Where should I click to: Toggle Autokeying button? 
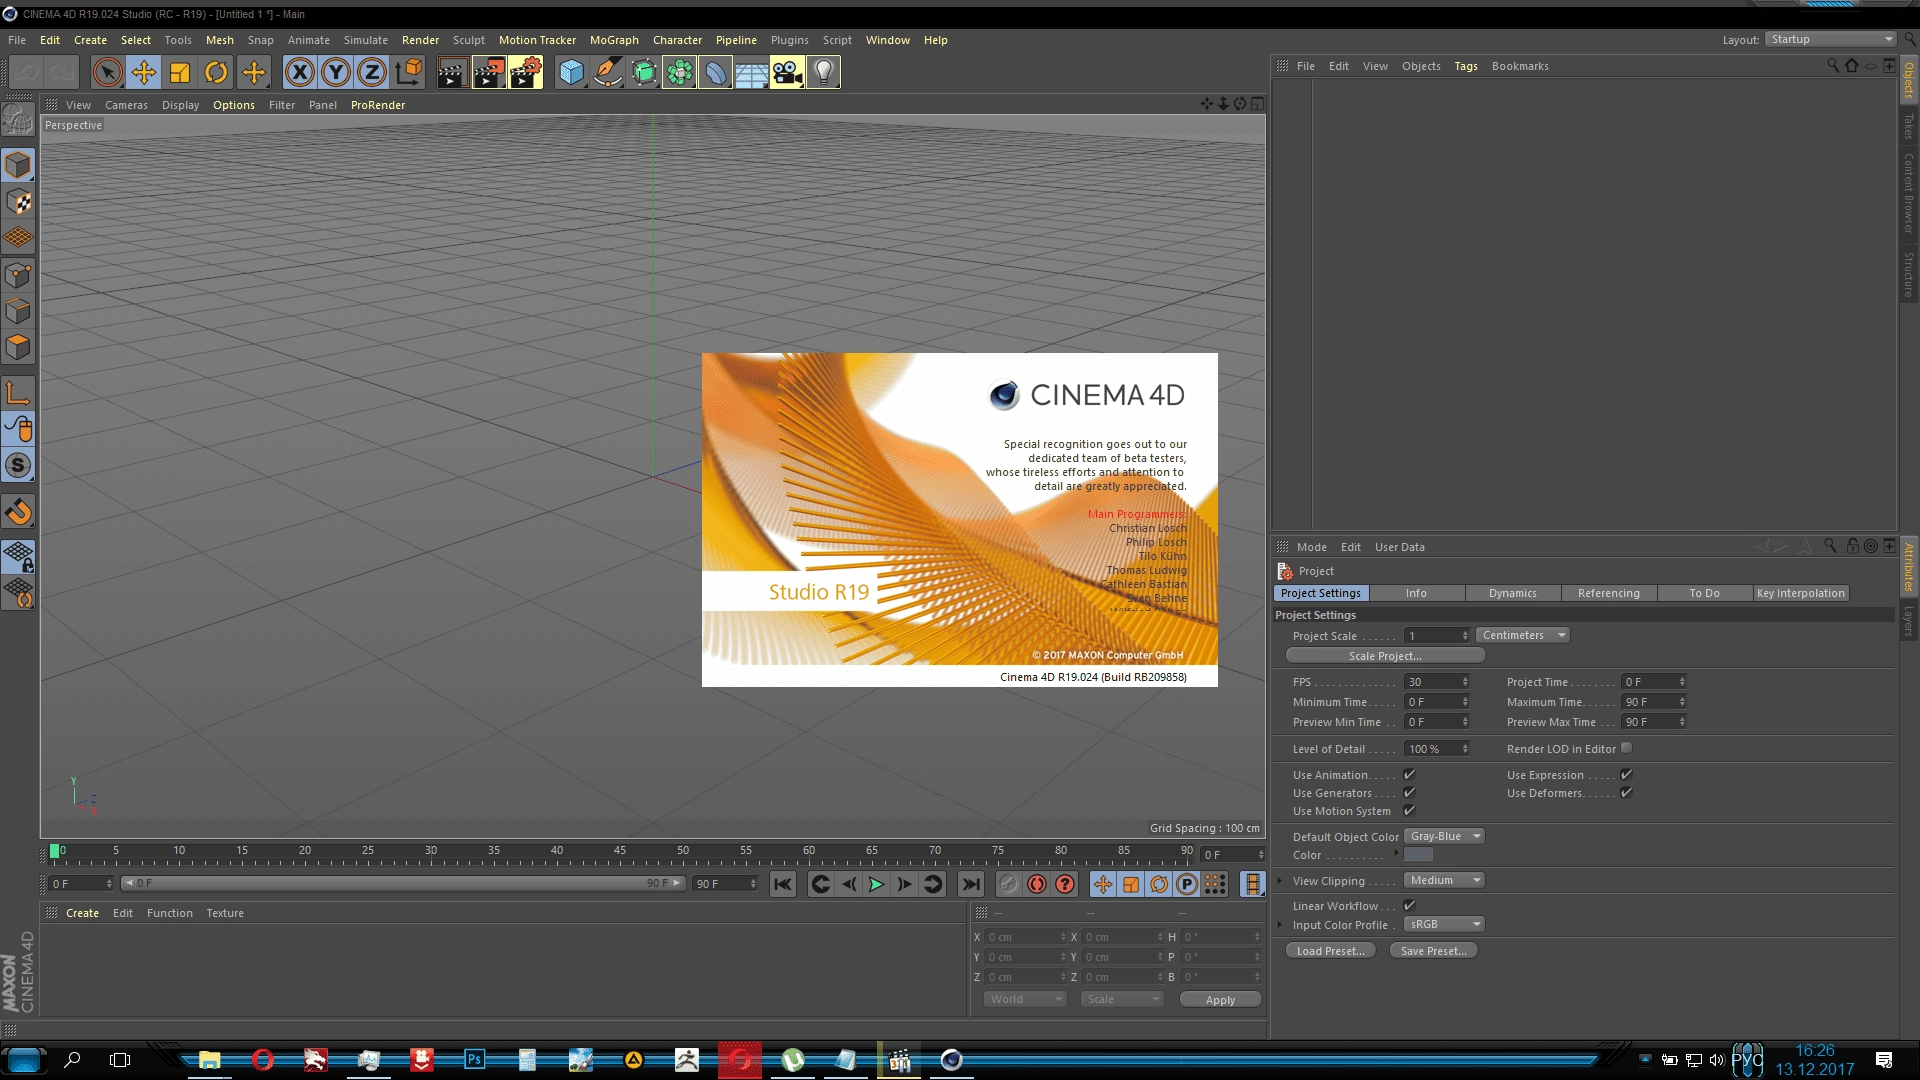pyautogui.click(x=1037, y=884)
